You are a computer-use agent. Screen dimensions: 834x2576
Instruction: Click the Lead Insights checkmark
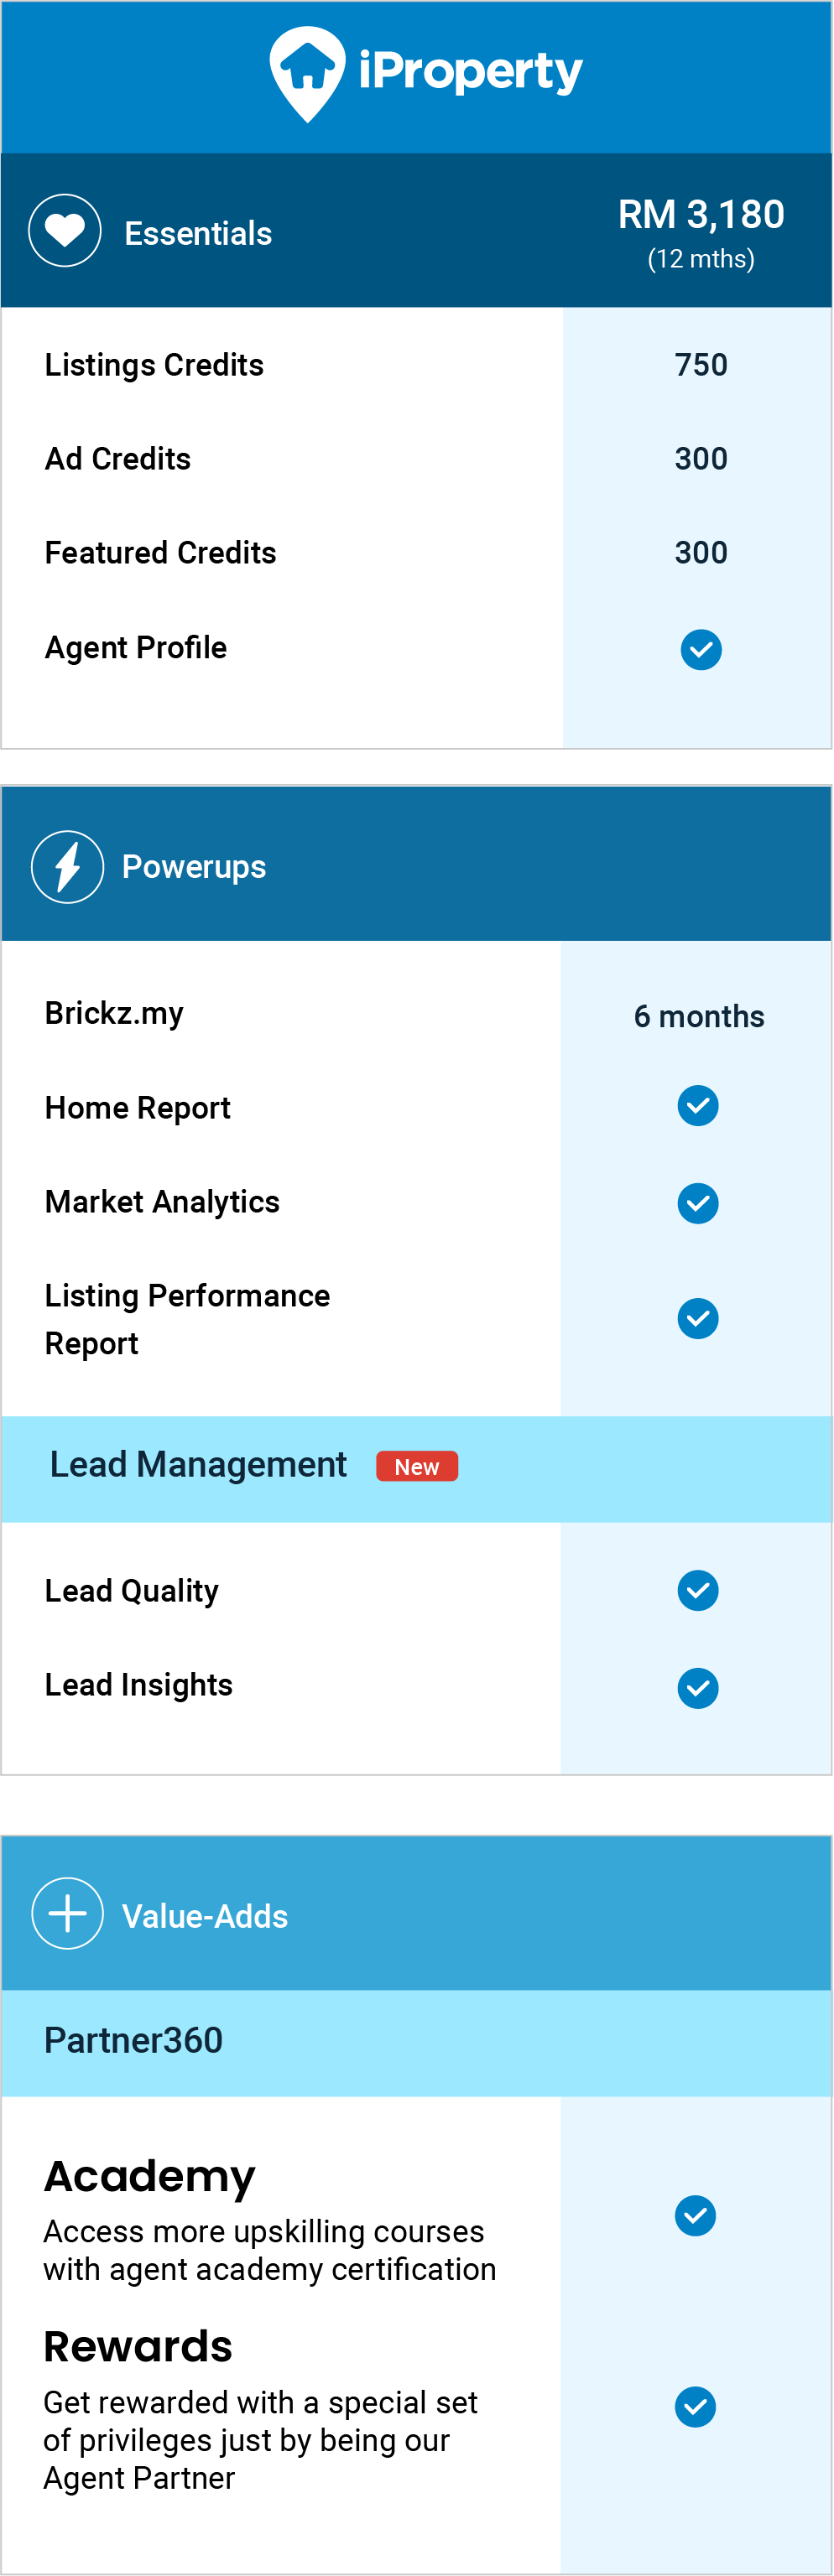tap(698, 1689)
